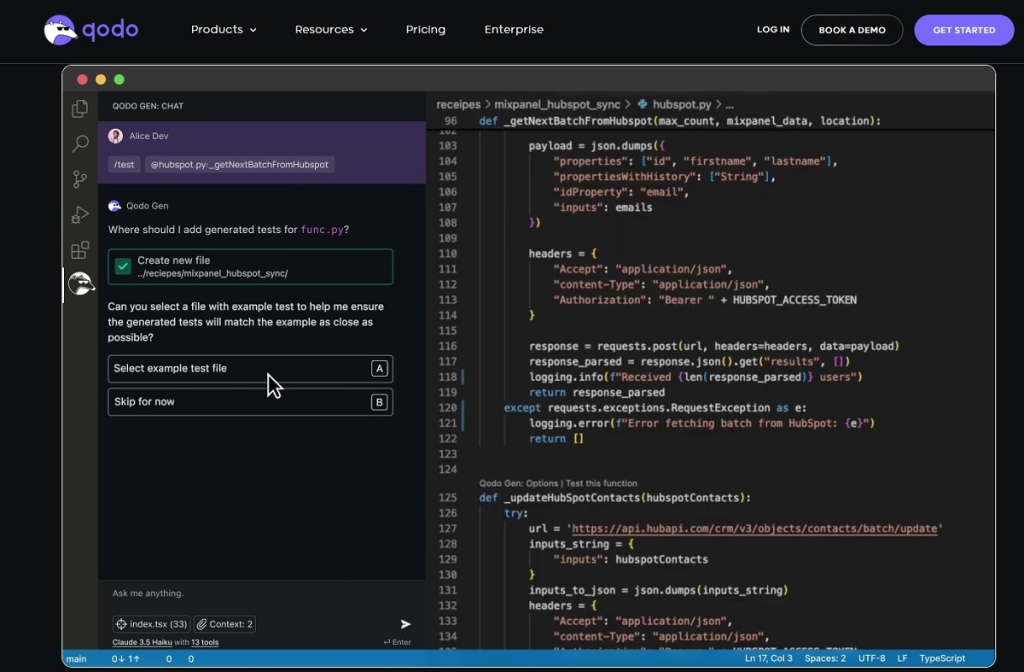Expand the Products dropdown menu

tap(223, 30)
